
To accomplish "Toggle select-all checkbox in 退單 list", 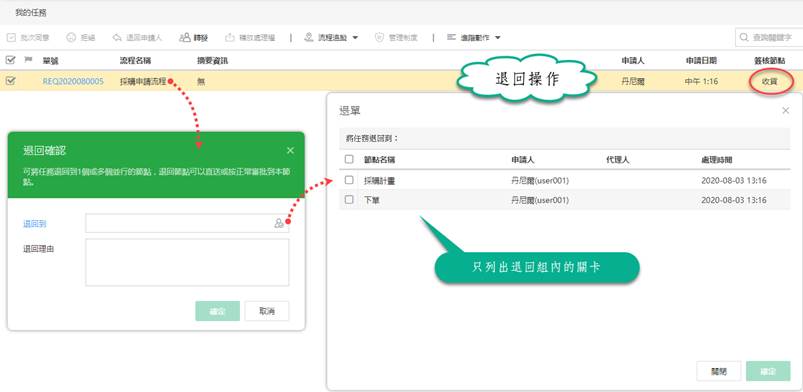I will coord(349,159).
